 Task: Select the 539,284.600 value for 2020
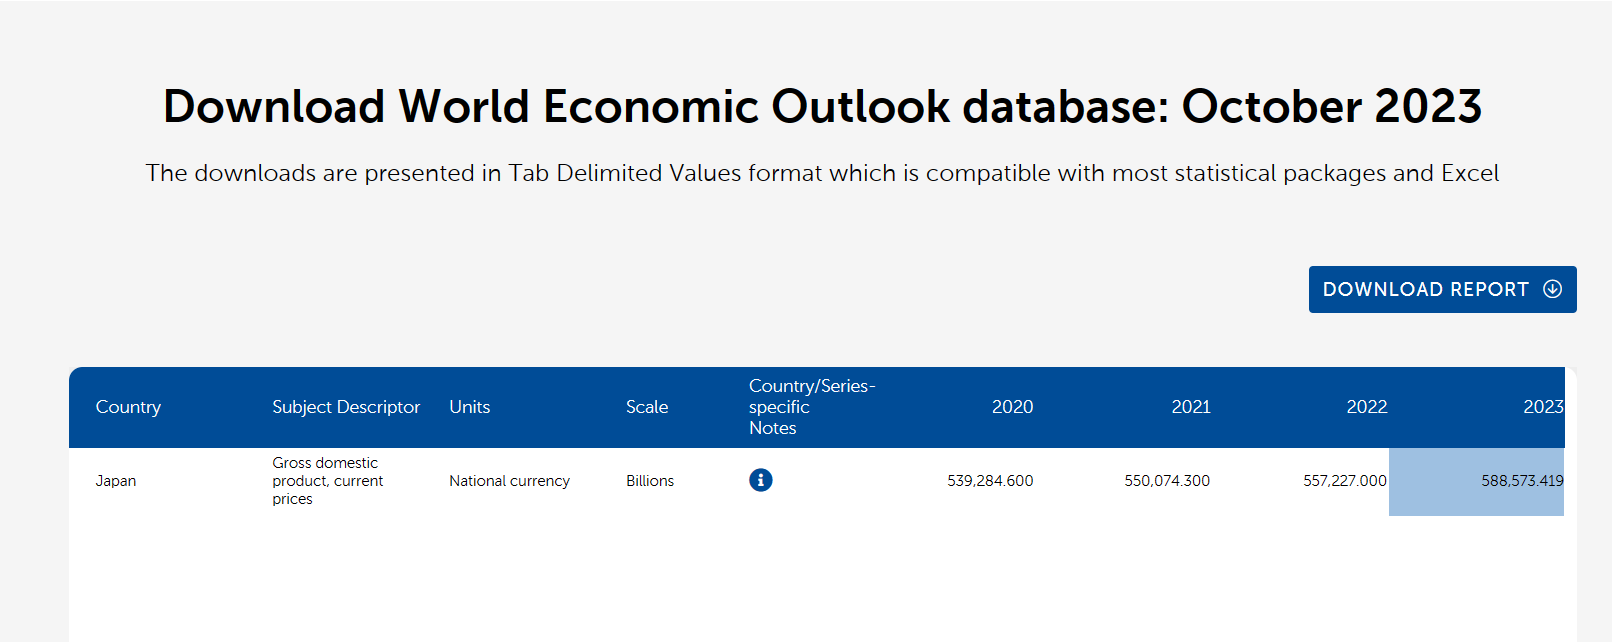(x=990, y=481)
